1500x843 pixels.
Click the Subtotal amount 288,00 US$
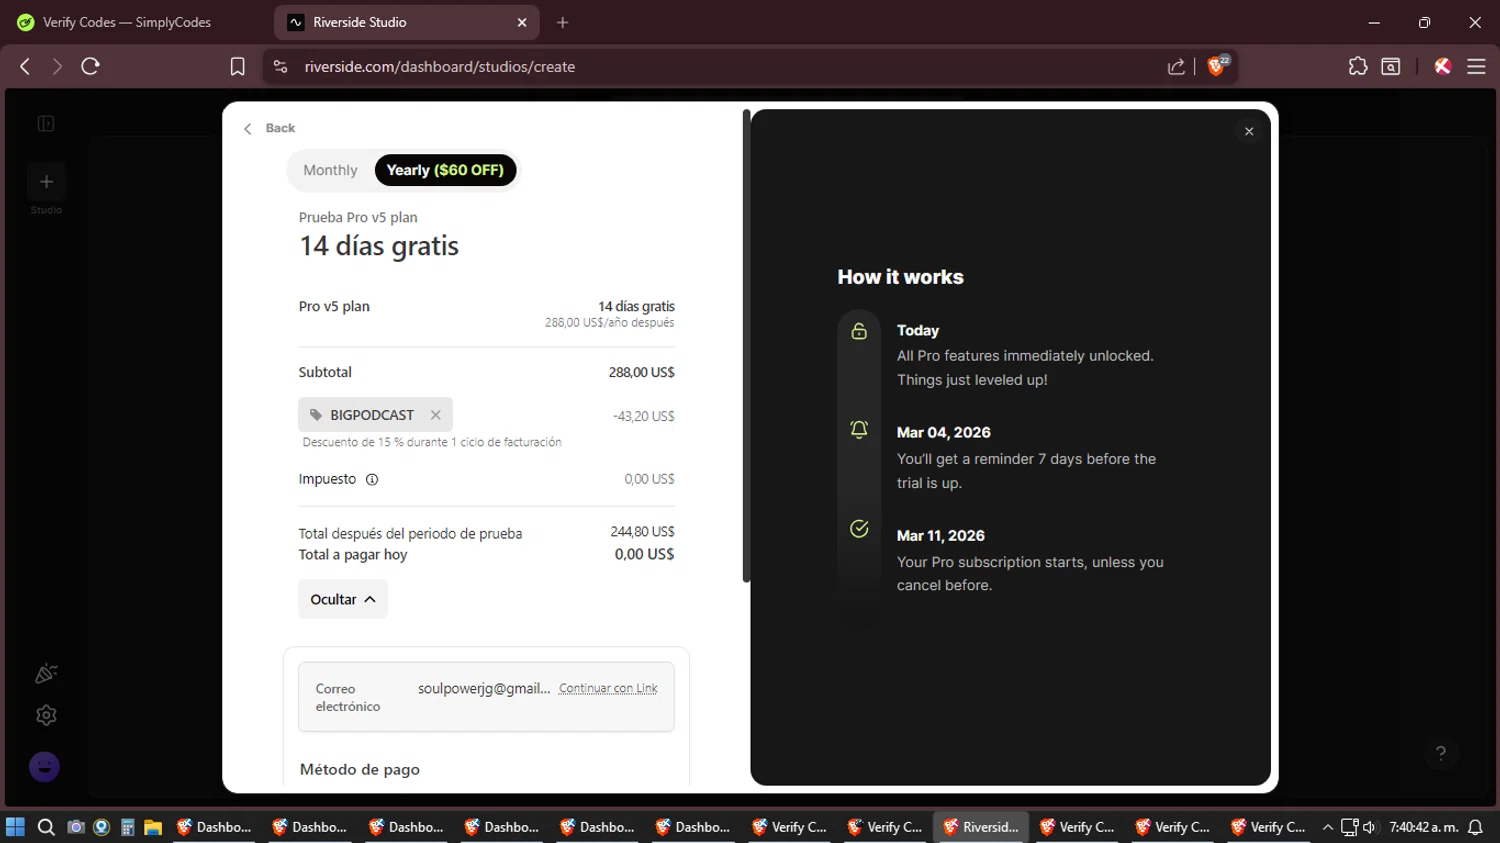[x=641, y=372]
